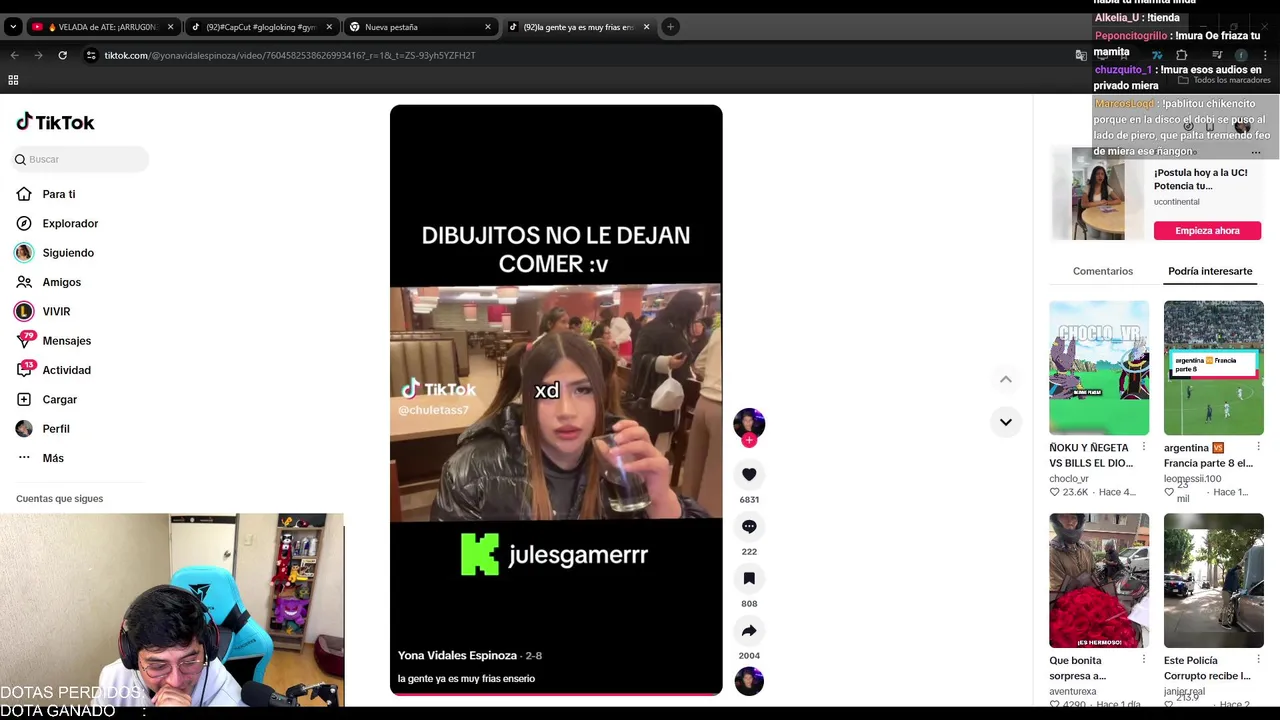Like the video with heart icon

click(749, 474)
